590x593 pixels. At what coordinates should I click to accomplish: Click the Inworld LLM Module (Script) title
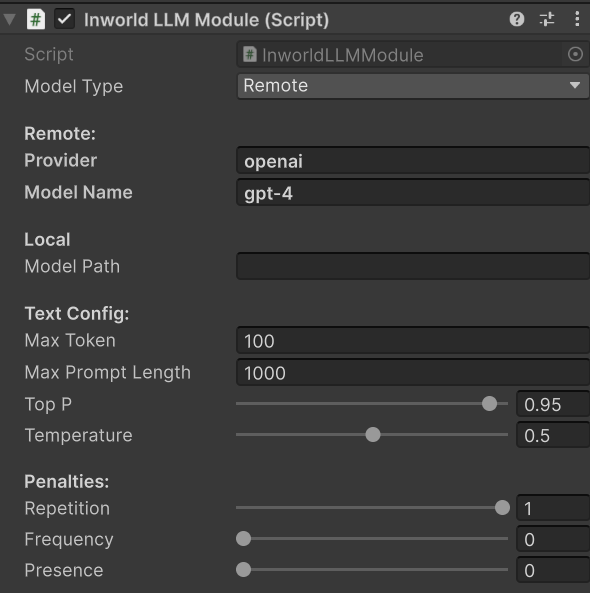[206, 20]
